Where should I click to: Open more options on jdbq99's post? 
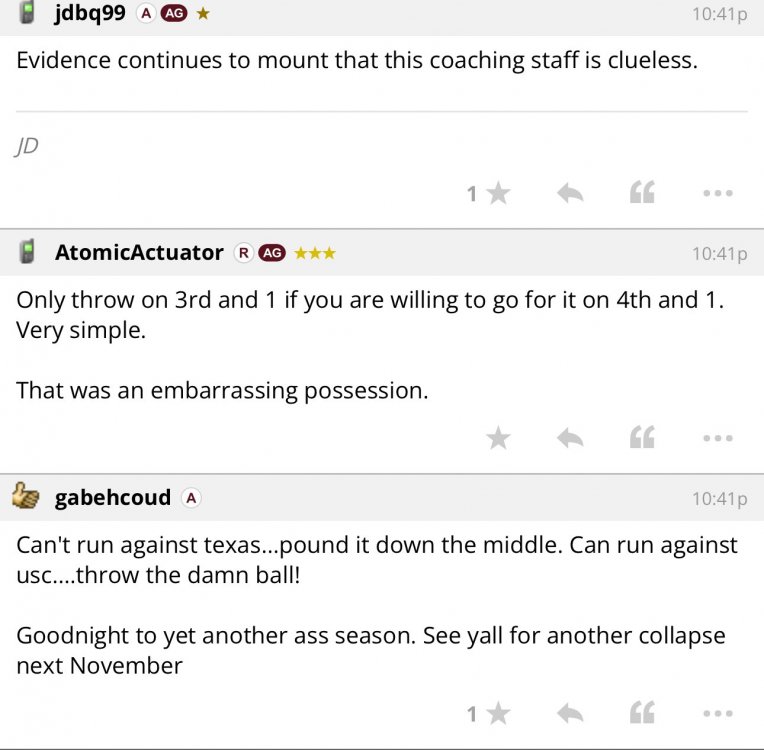pyautogui.click(x=717, y=194)
